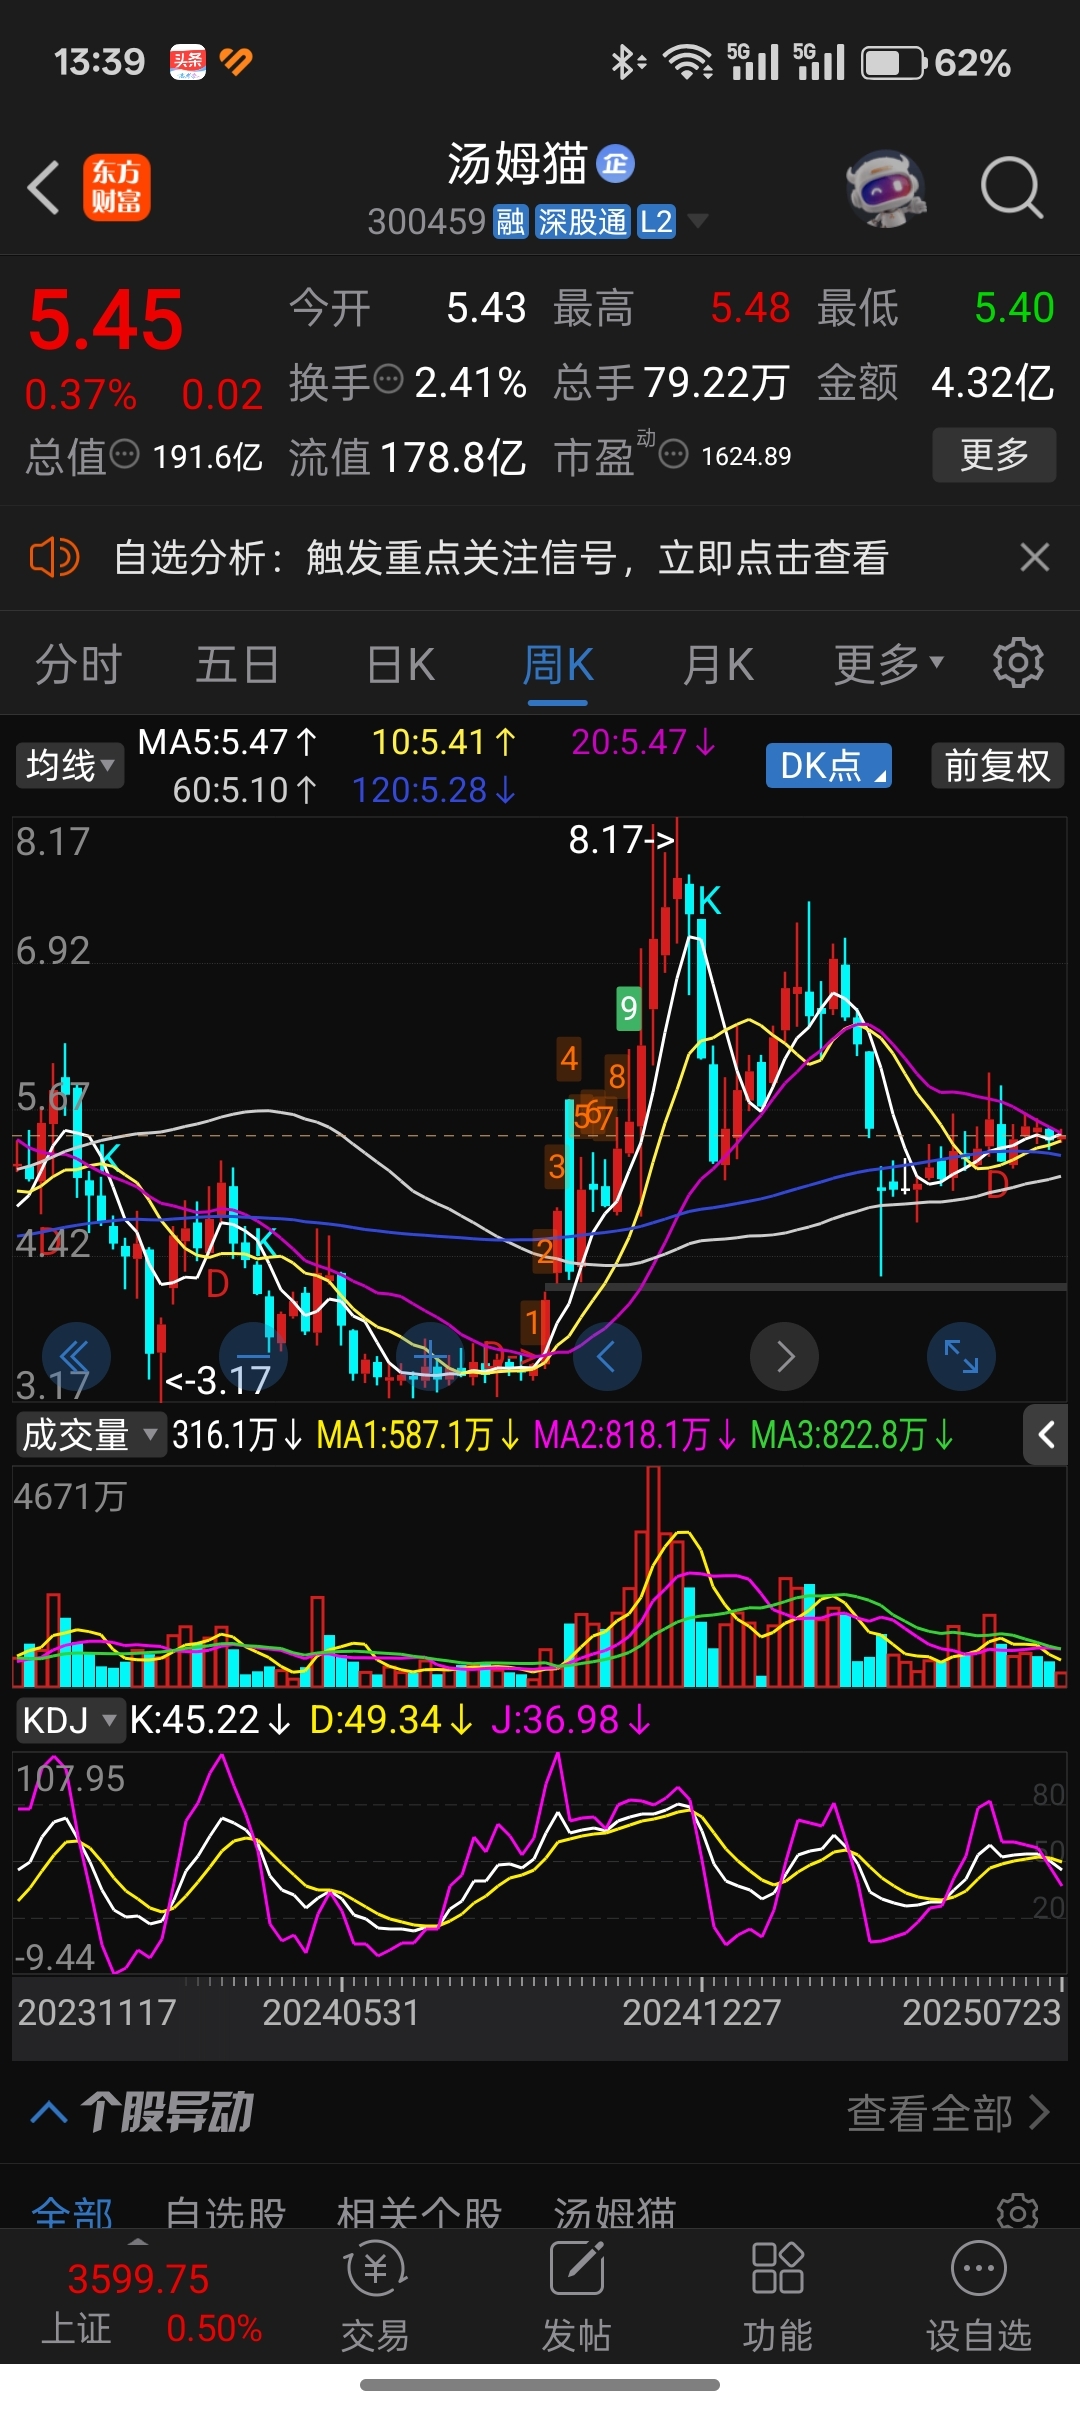Tap the Toutiao notification icon

click(188, 62)
